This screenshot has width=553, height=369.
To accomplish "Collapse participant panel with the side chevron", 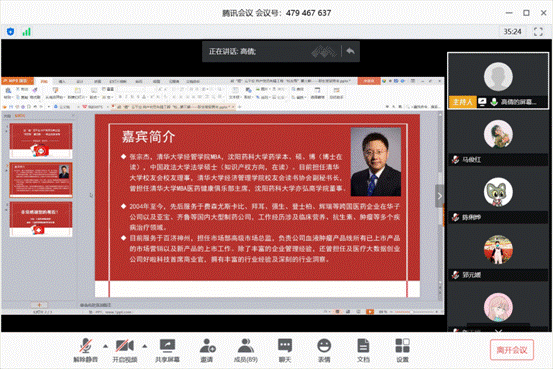I will (439, 196).
